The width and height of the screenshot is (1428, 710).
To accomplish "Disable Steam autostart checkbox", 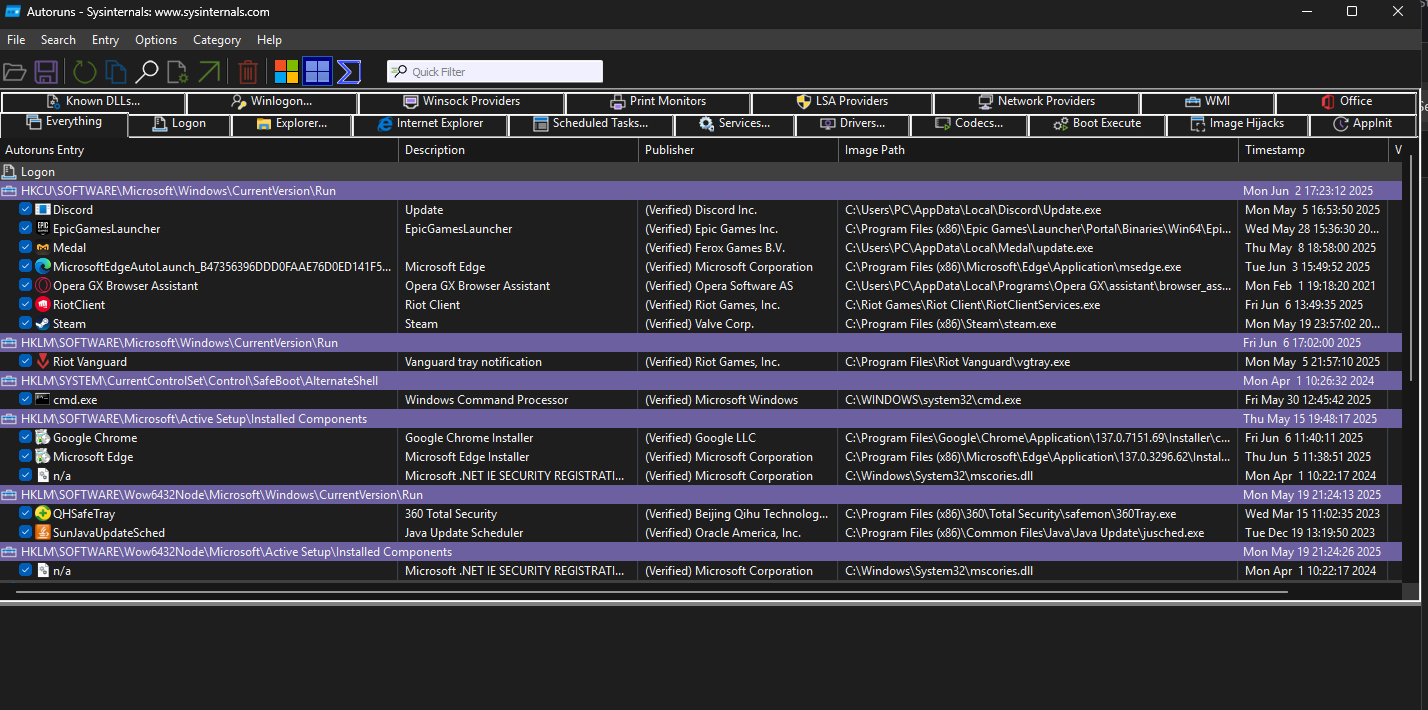I will click(x=26, y=324).
